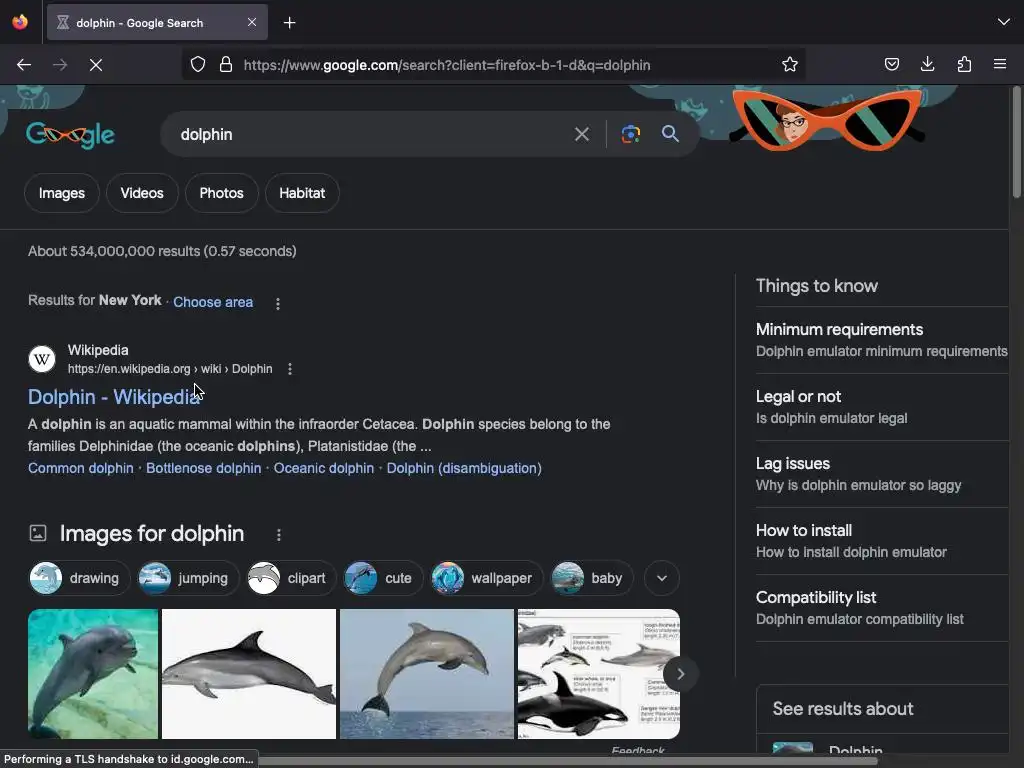Open How to install in Things to know
Viewport: 1024px width, 768px height.
882,541
